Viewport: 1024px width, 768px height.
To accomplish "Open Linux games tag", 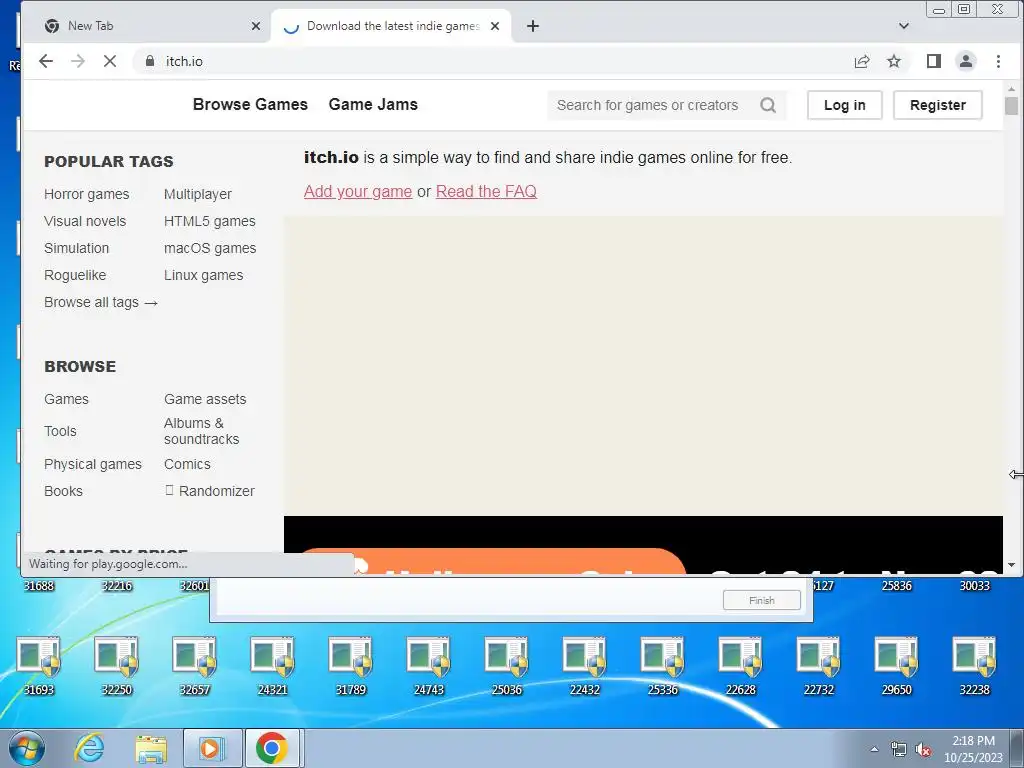I will point(204,275).
